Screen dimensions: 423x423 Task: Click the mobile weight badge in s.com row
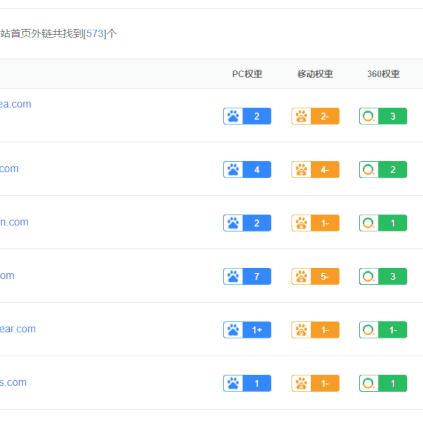click(315, 383)
